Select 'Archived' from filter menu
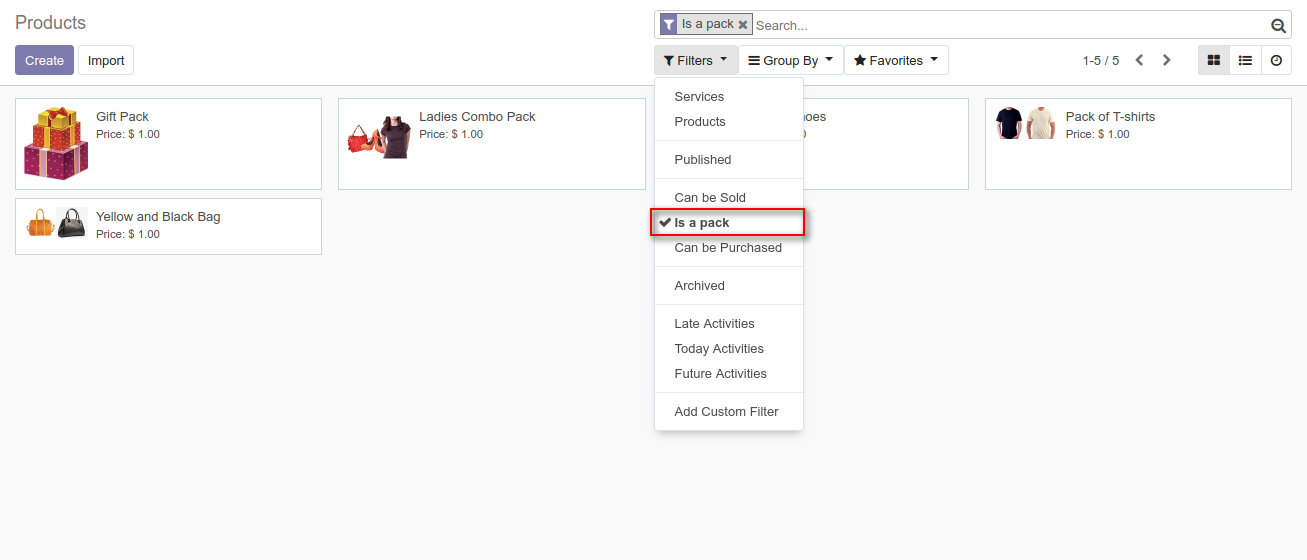 point(699,286)
